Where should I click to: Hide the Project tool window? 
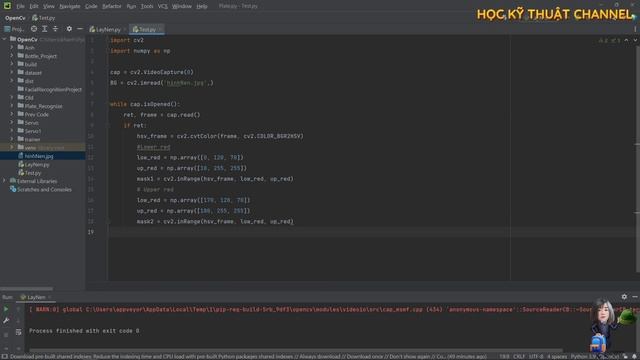[80, 29]
